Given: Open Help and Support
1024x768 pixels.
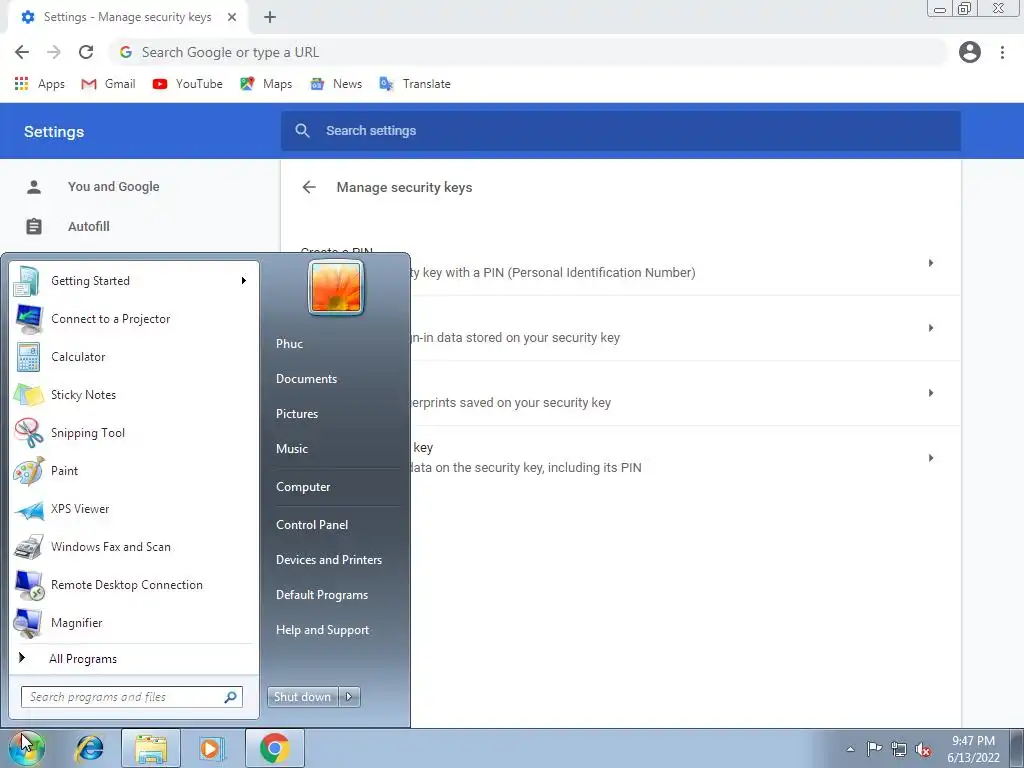Looking at the screenshot, I should pos(323,630).
